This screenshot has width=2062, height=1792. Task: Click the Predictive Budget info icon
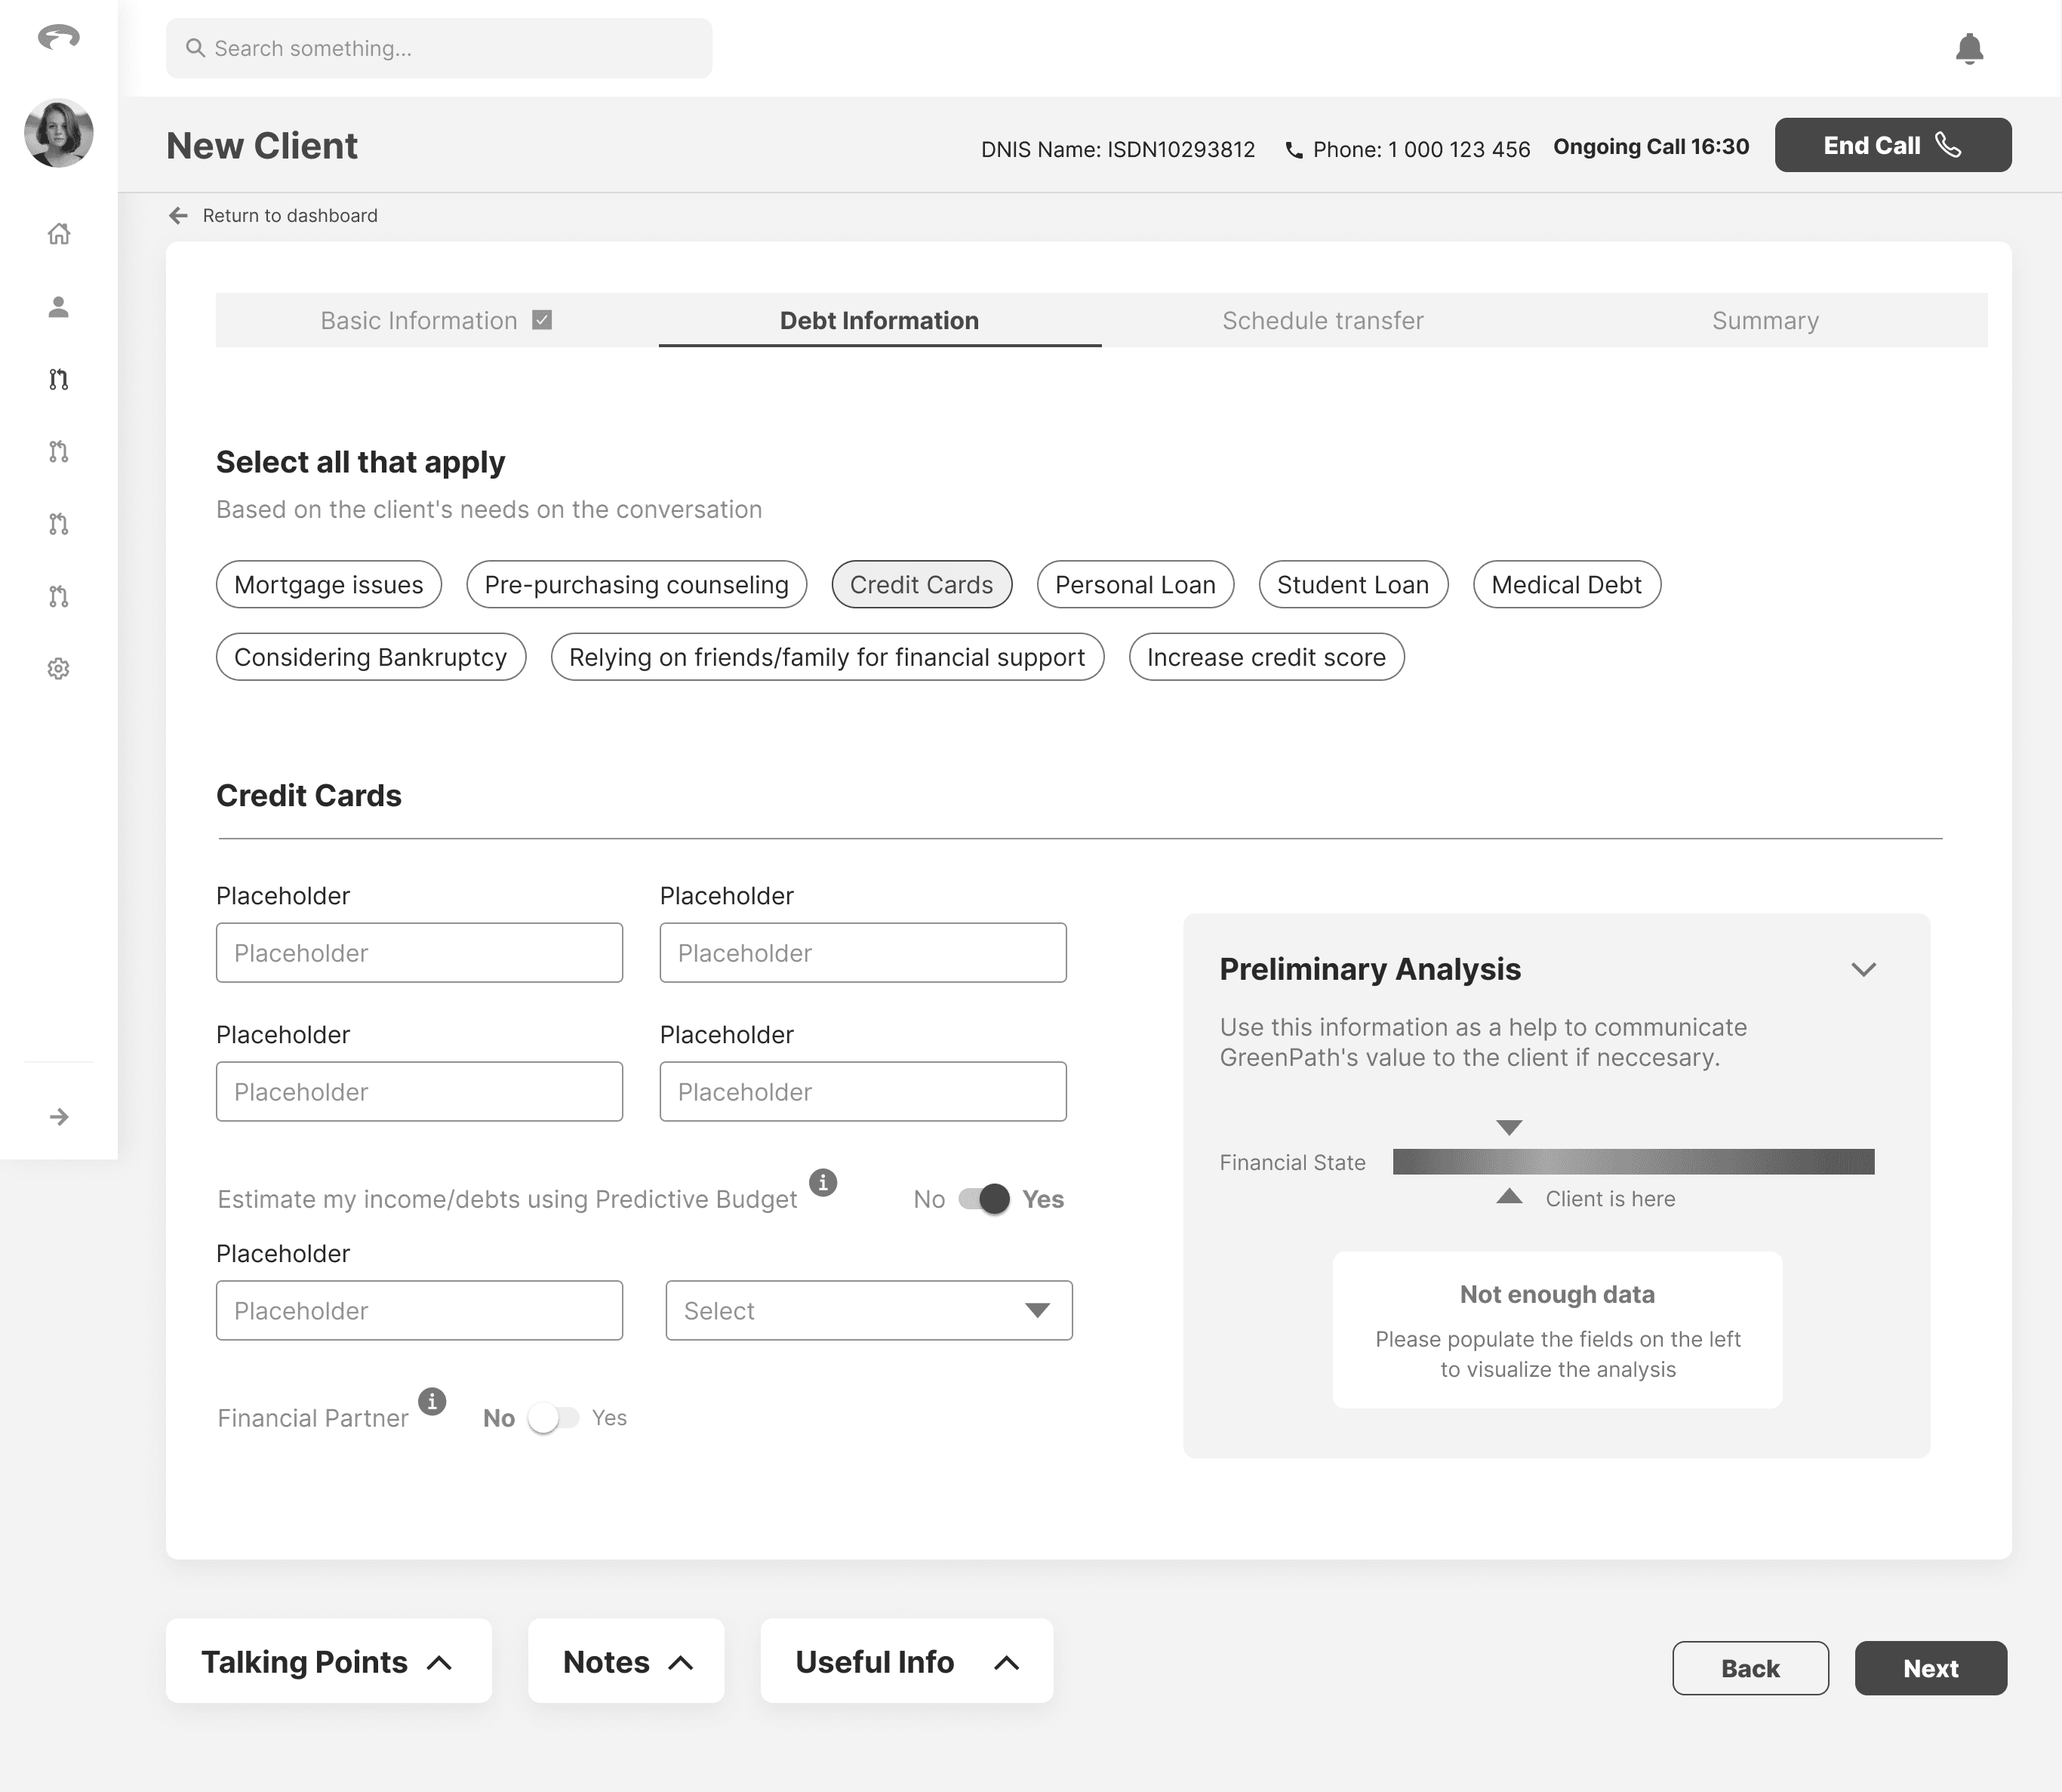(822, 1182)
